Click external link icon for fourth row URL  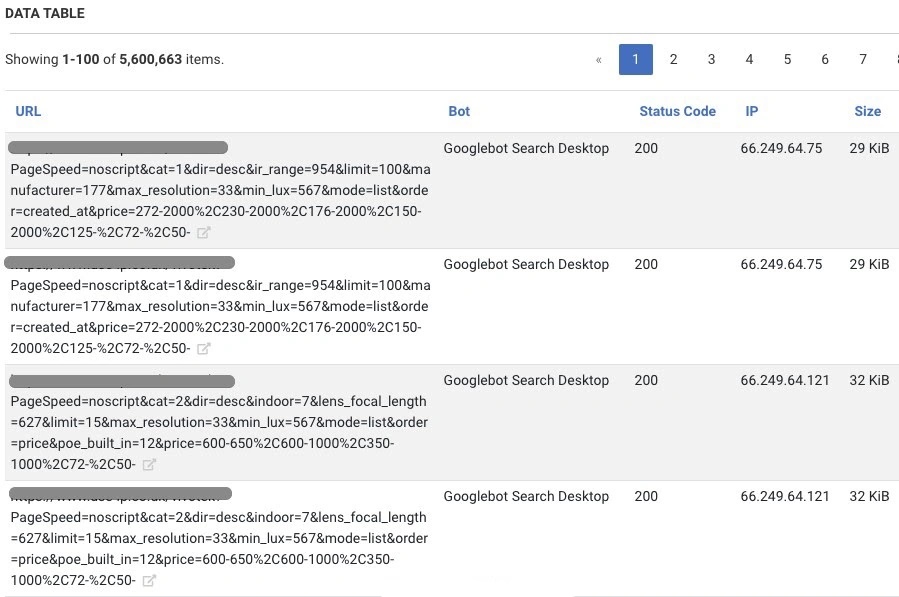149,581
